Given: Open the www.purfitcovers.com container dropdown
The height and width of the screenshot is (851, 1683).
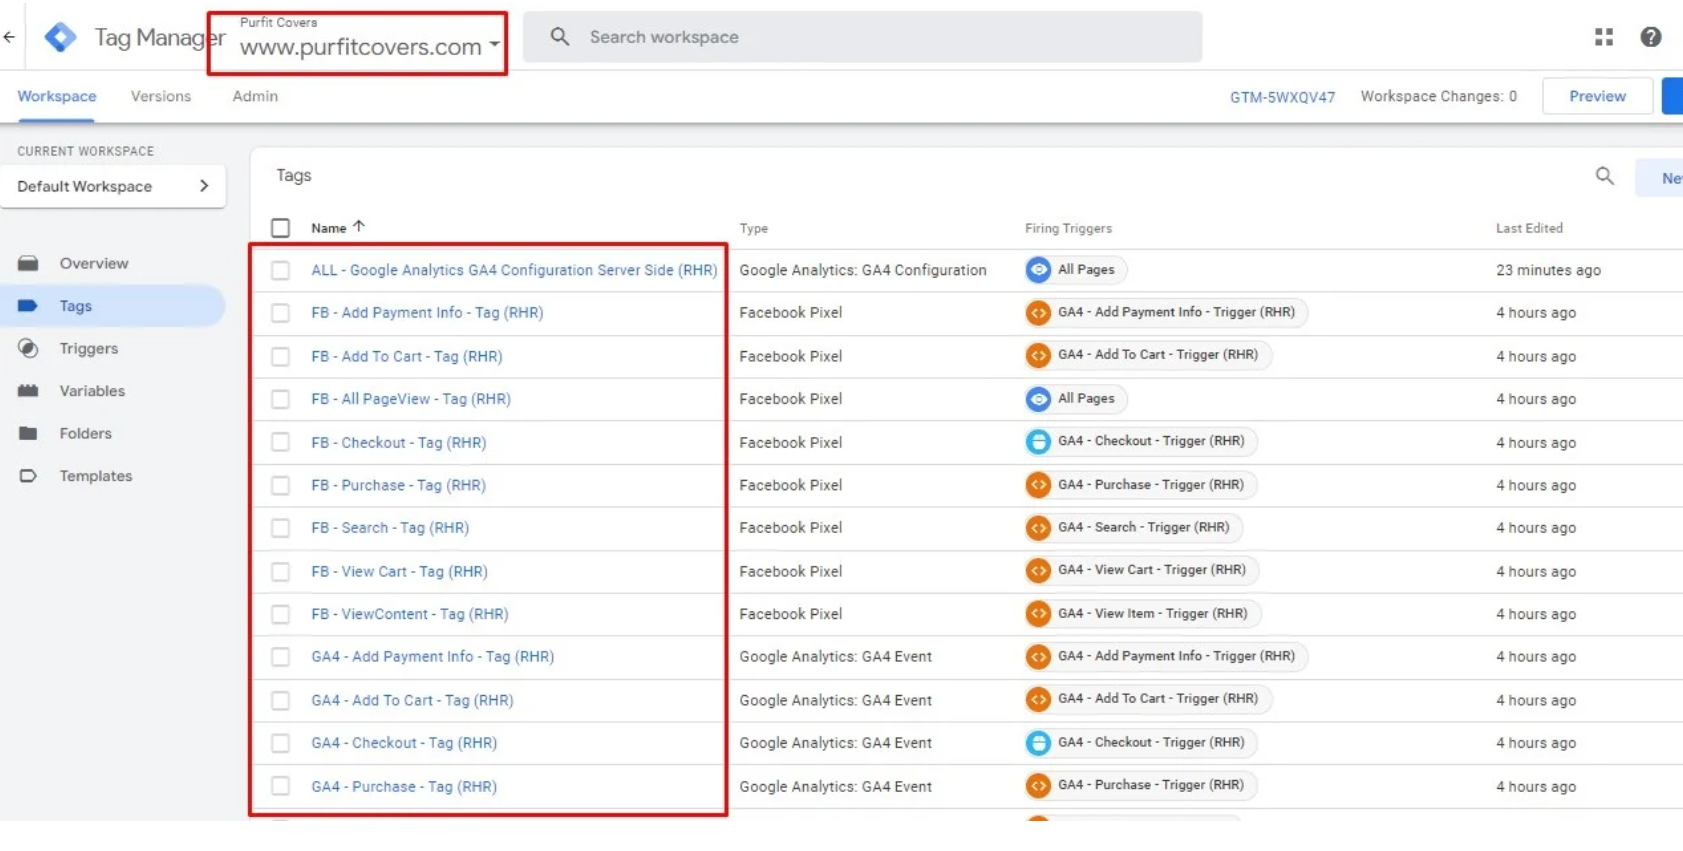Looking at the screenshot, I should [x=368, y=46].
